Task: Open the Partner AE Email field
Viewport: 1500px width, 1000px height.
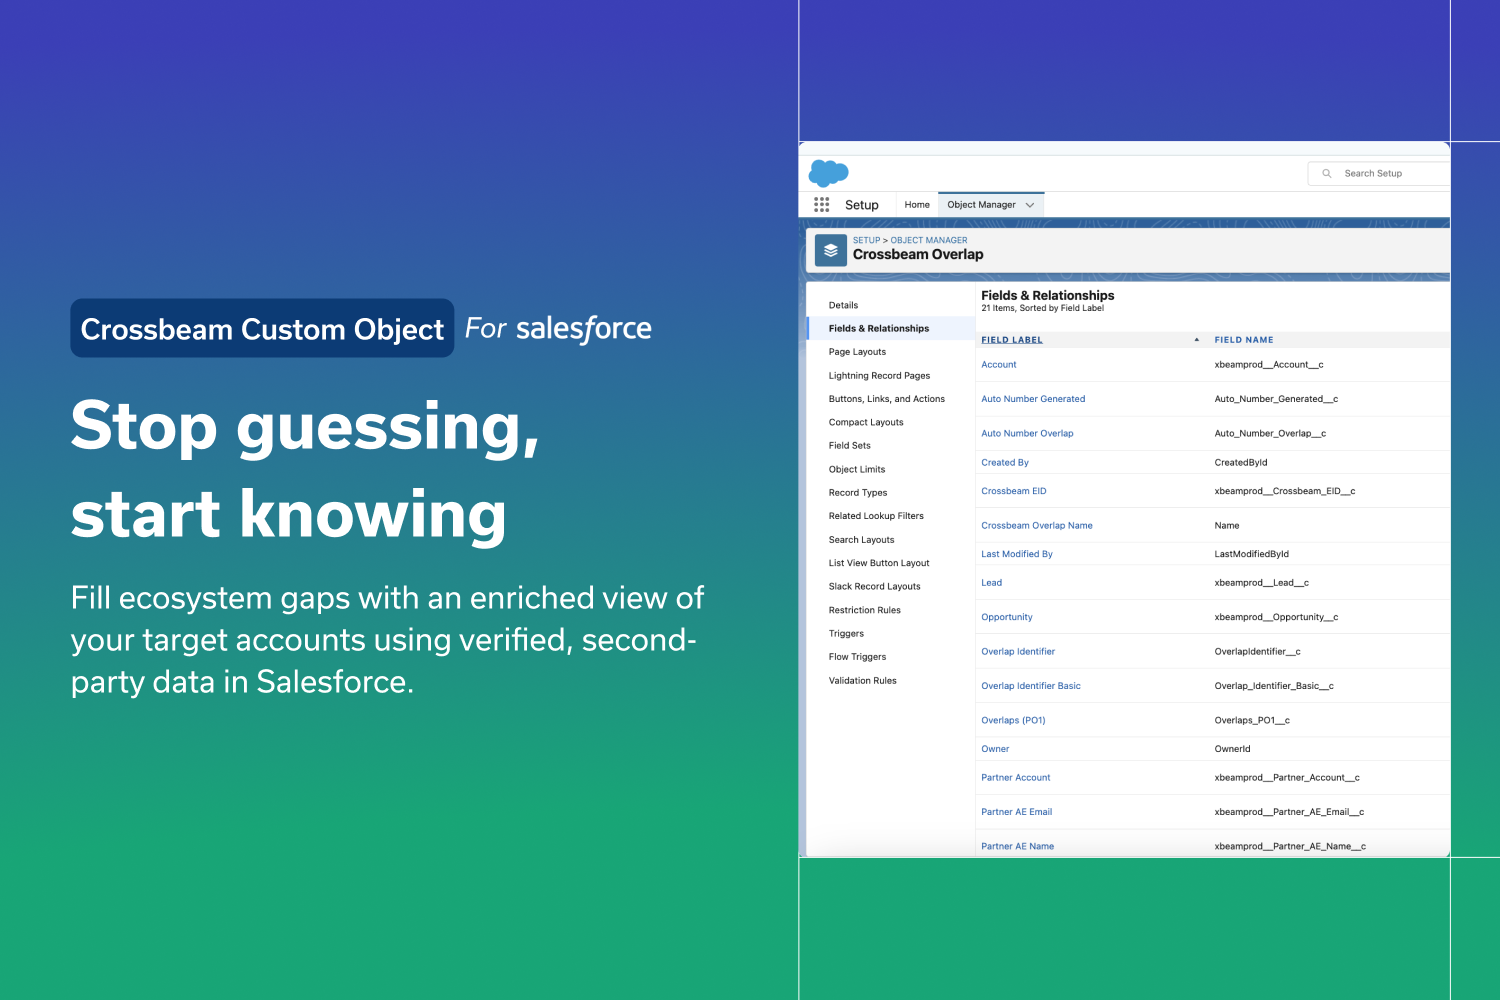Action: [1016, 812]
